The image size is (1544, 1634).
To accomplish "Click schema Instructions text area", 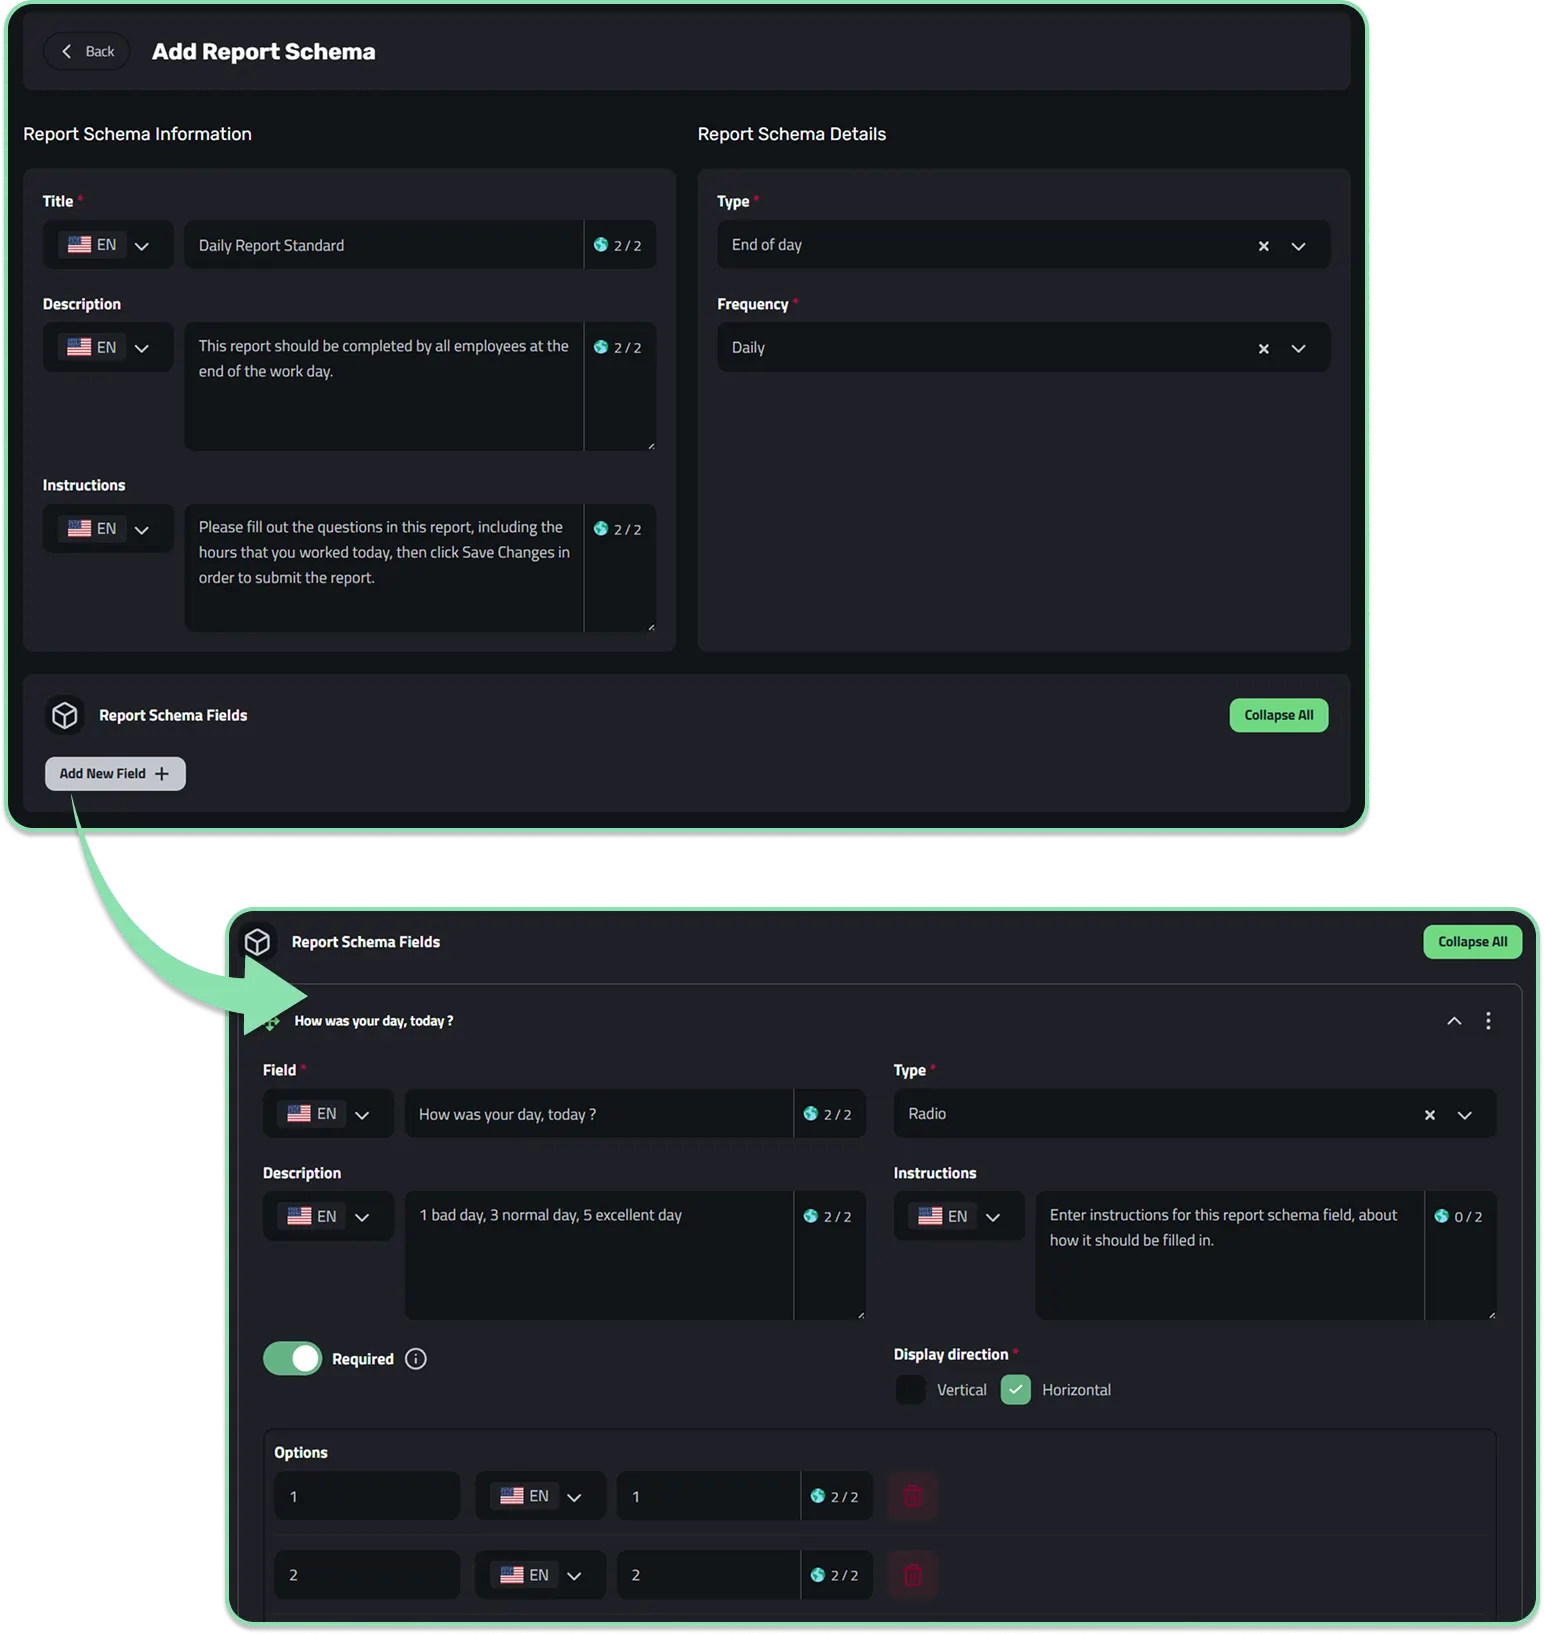I will click(x=383, y=567).
